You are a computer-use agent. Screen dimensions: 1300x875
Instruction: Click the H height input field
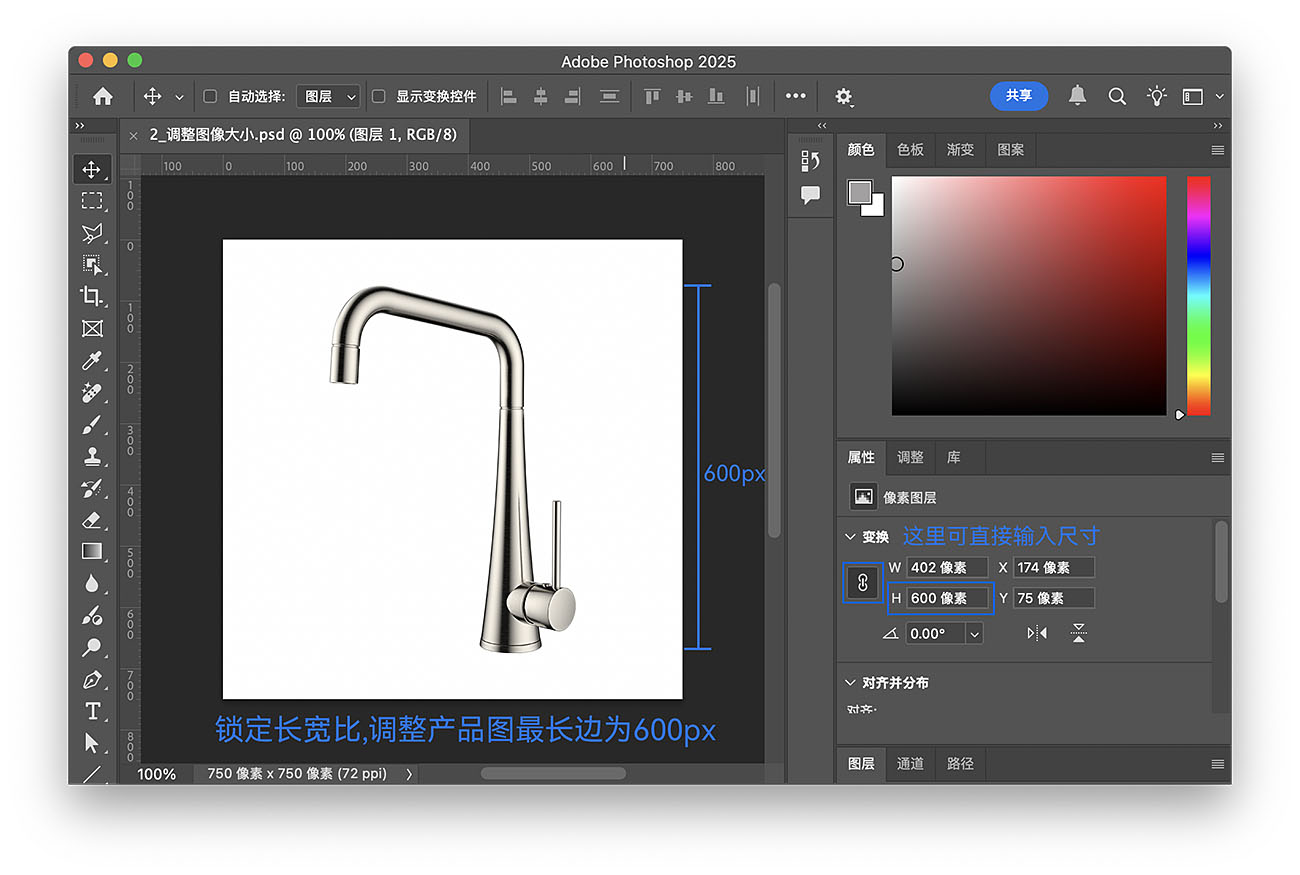pyautogui.click(x=946, y=598)
